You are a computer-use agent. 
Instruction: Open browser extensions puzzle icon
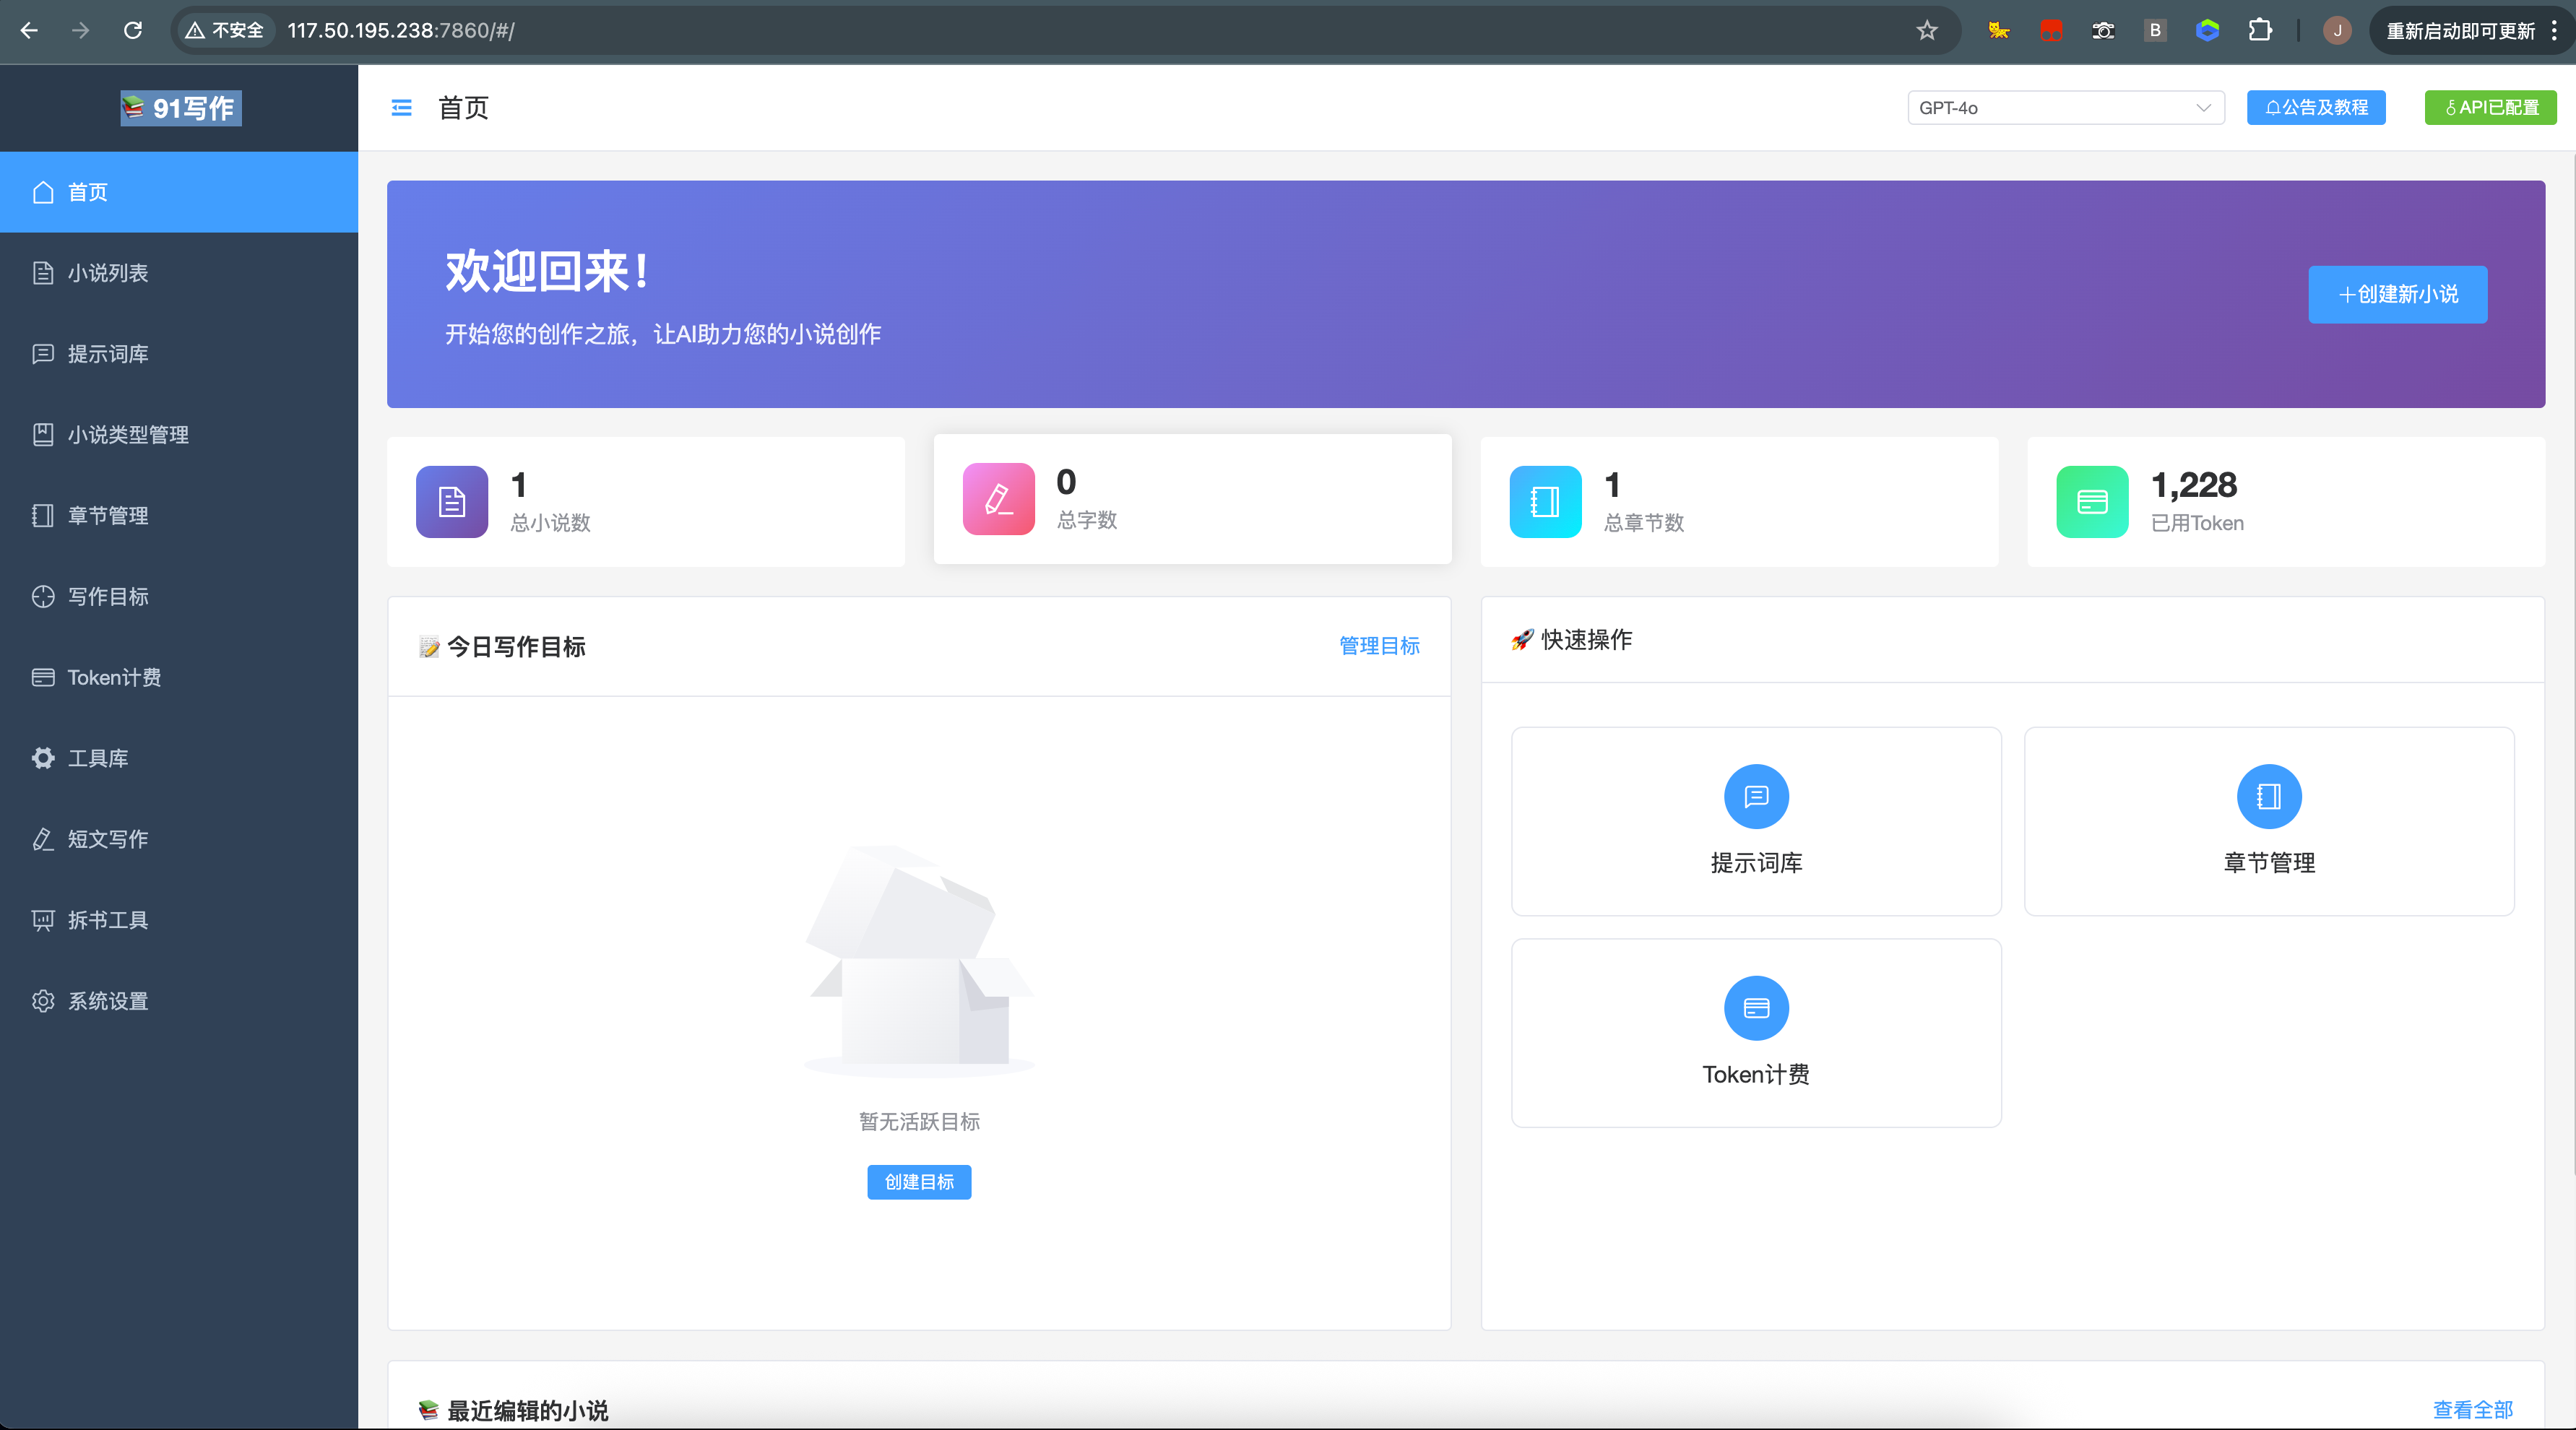click(2259, 31)
